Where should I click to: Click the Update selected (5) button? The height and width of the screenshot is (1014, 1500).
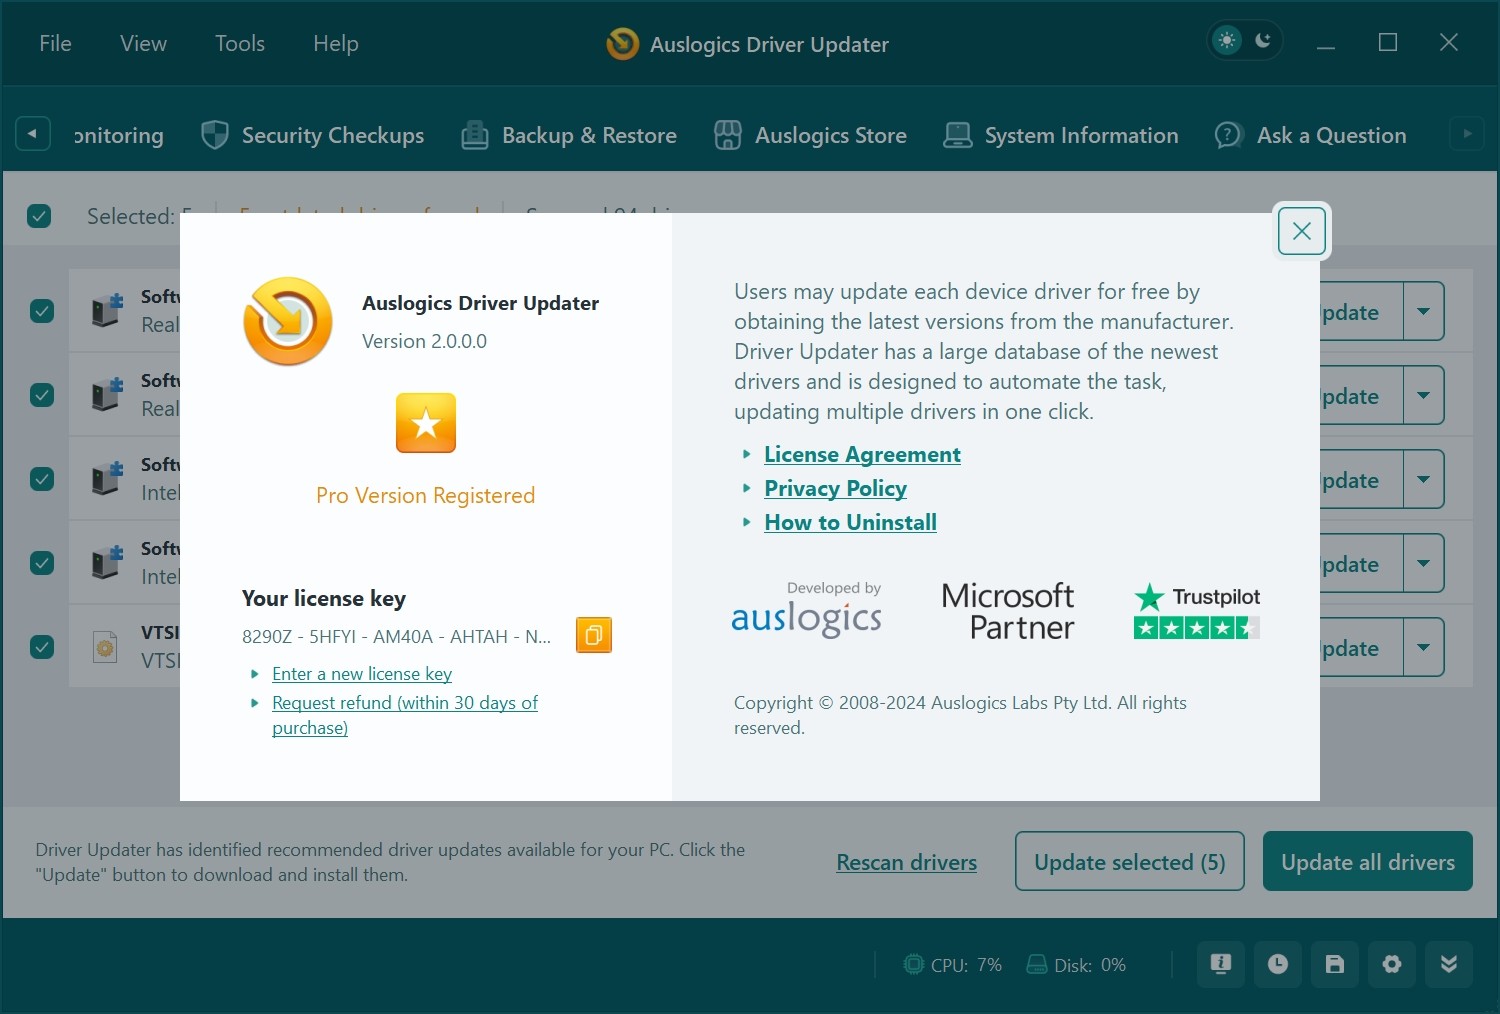point(1130,861)
